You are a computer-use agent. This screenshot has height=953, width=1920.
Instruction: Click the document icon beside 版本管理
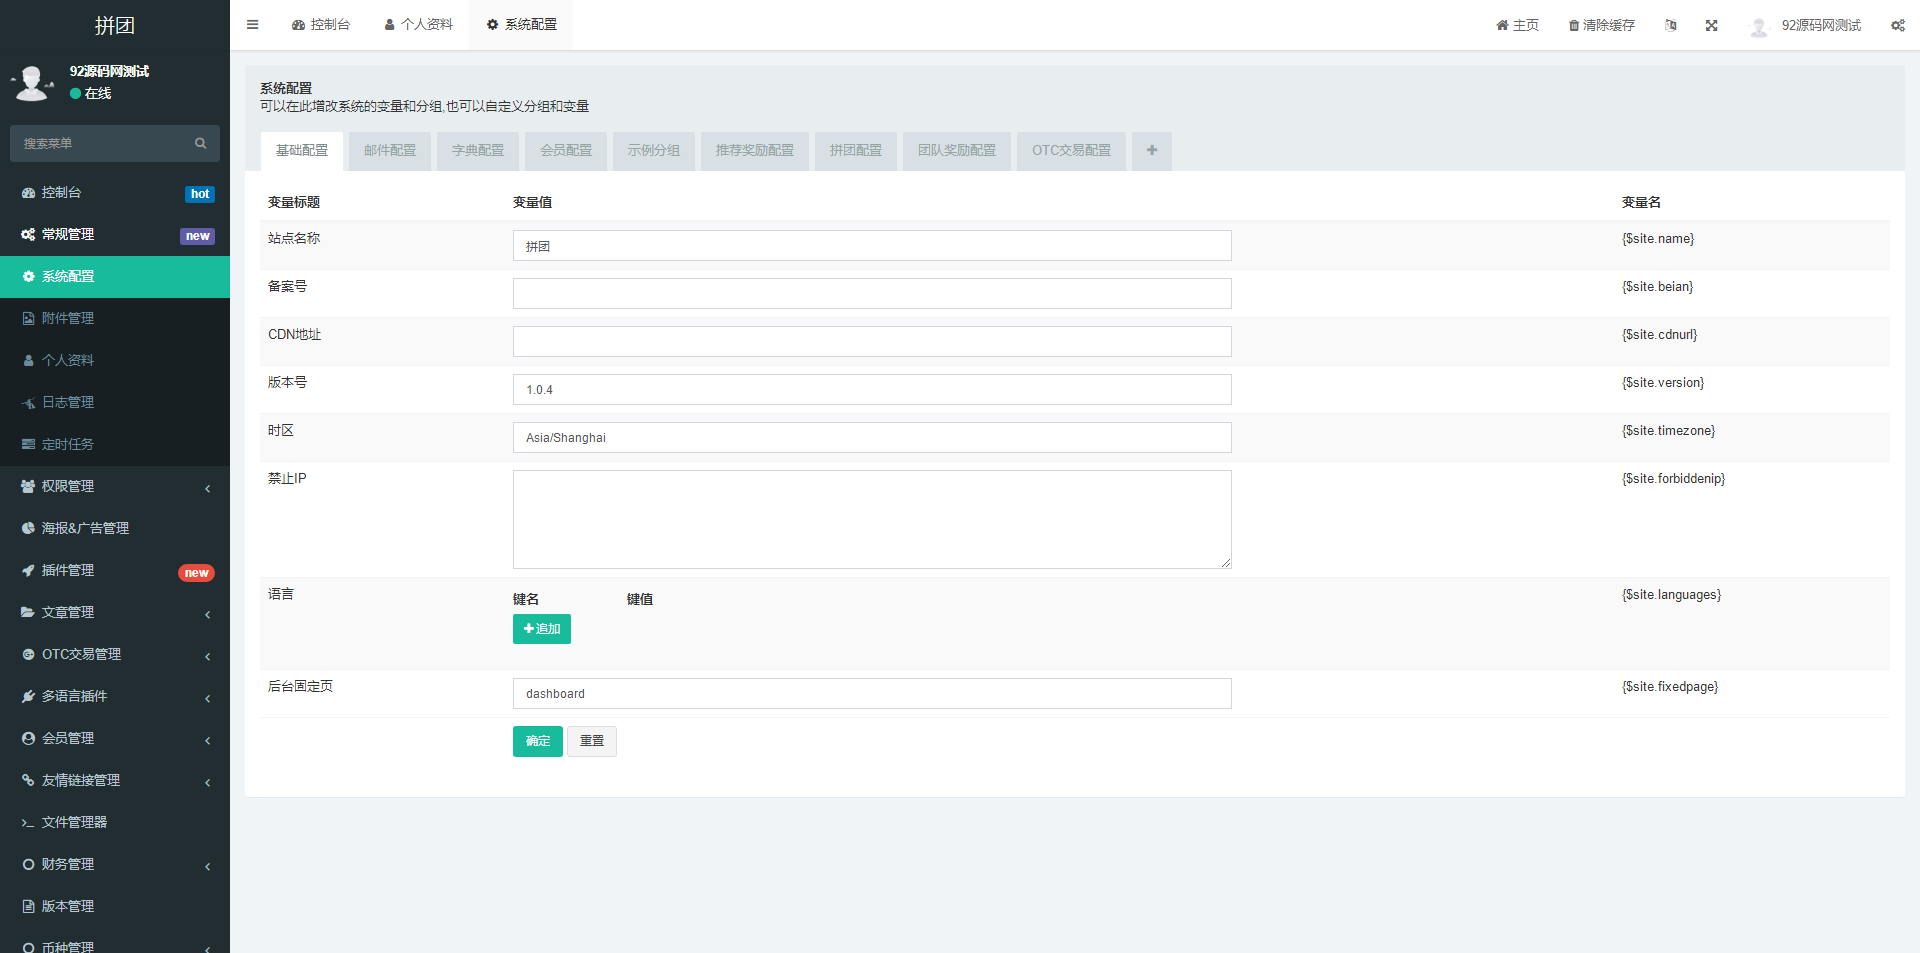[x=28, y=906]
